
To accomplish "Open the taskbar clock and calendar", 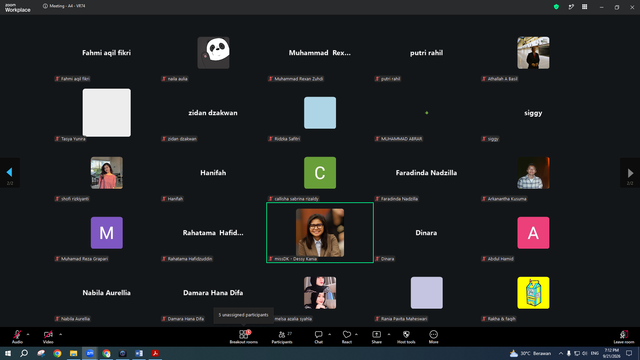I will [x=611, y=353].
